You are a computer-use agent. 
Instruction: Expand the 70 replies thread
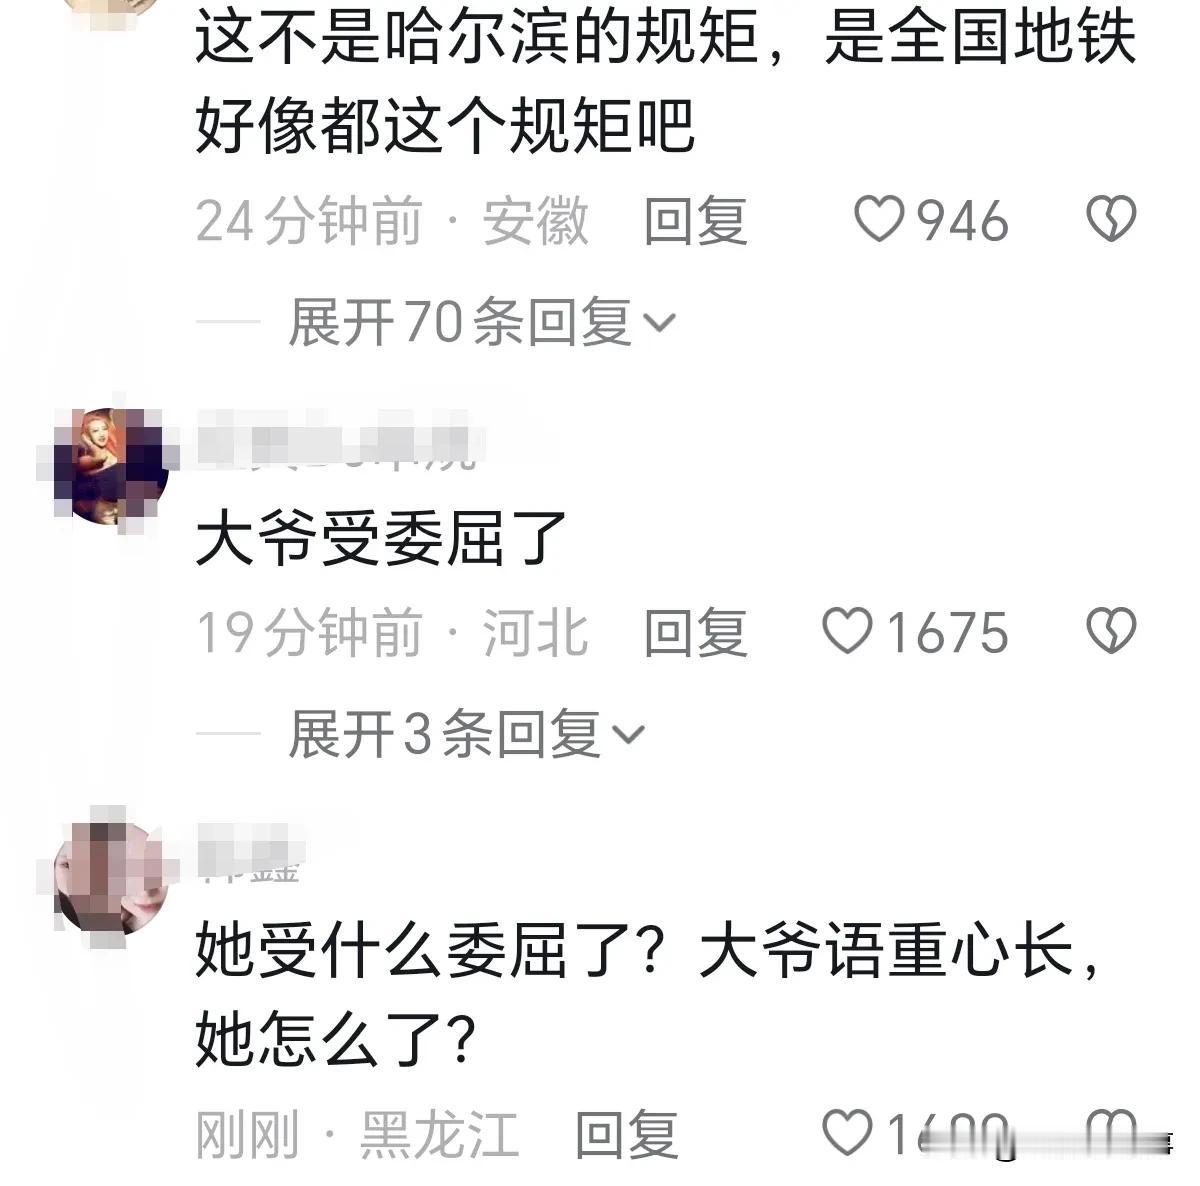(x=482, y=322)
